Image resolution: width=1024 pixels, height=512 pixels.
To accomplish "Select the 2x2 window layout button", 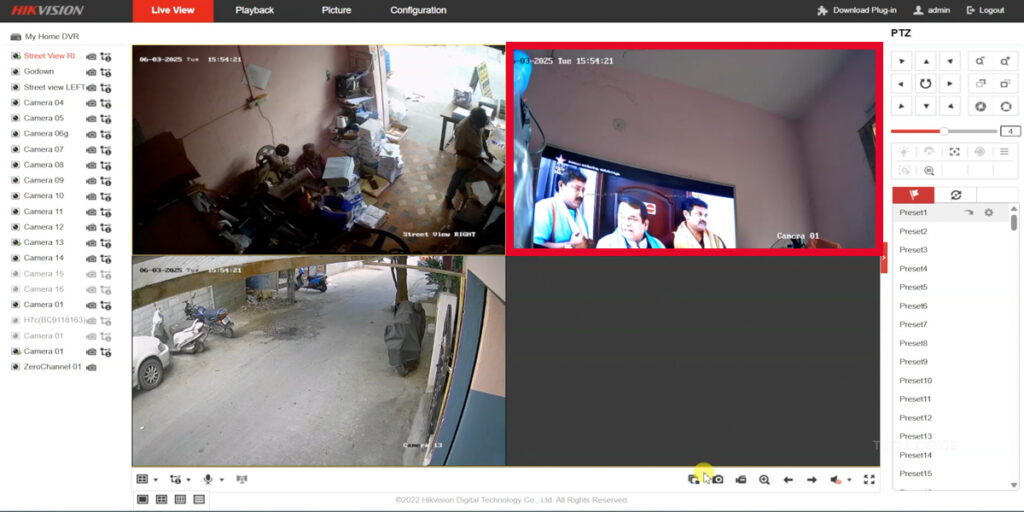I will [x=161, y=499].
